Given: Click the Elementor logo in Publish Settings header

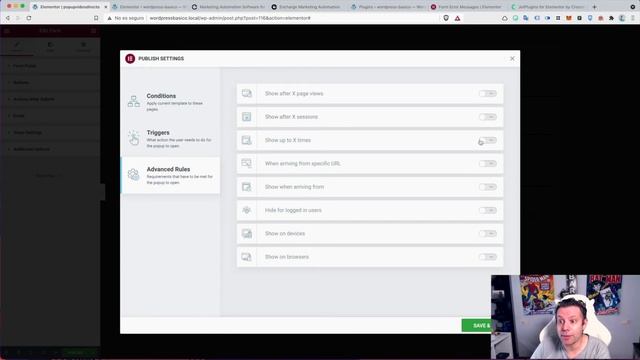Looking at the screenshot, I should pos(130,59).
